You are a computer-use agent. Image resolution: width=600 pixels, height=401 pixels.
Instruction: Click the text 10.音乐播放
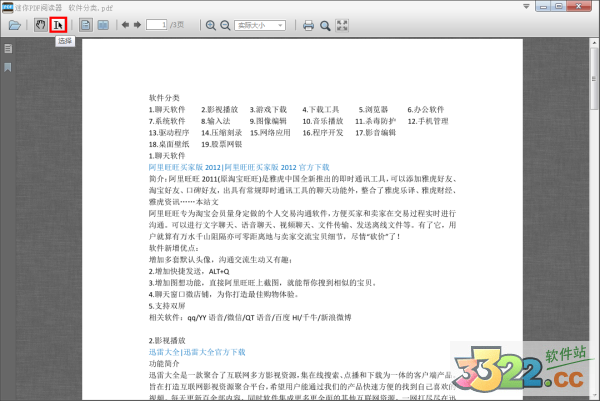(x=323, y=121)
